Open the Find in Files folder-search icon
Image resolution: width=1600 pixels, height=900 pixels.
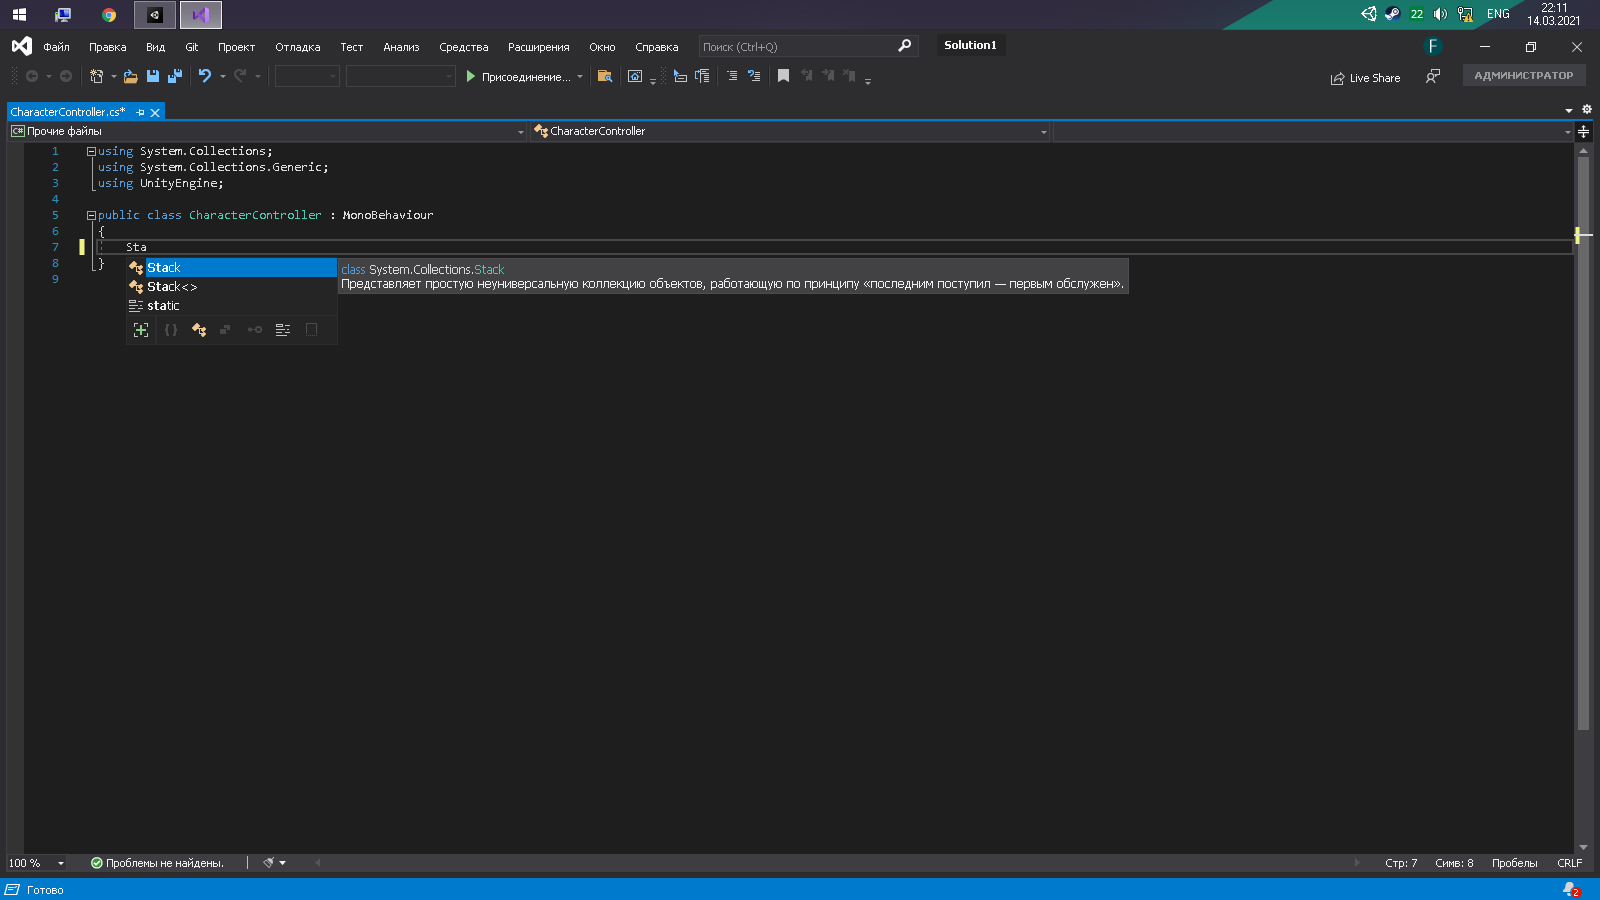(x=604, y=76)
